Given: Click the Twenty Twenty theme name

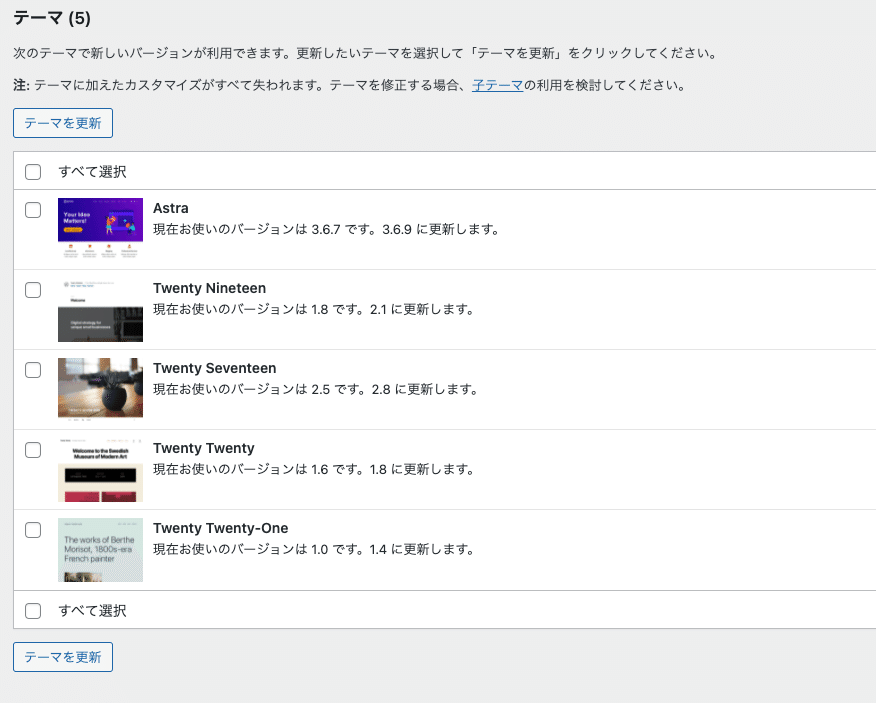Looking at the screenshot, I should point(203,448).
